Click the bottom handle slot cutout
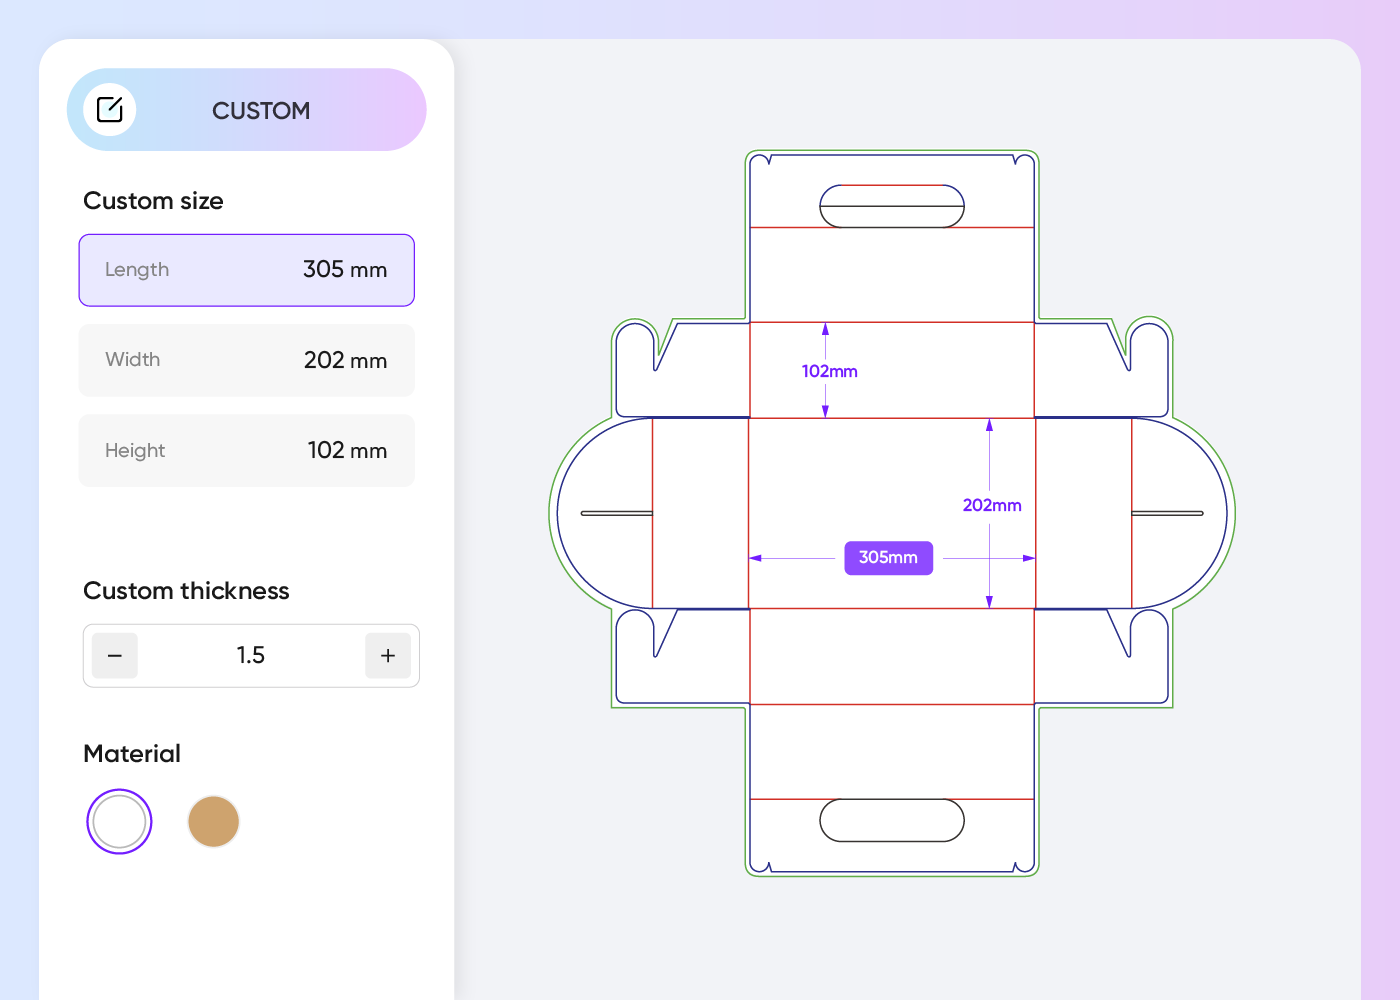The height and width of the screenshot is (1000, 1400). pyautogui.click(x=891, y=821)
